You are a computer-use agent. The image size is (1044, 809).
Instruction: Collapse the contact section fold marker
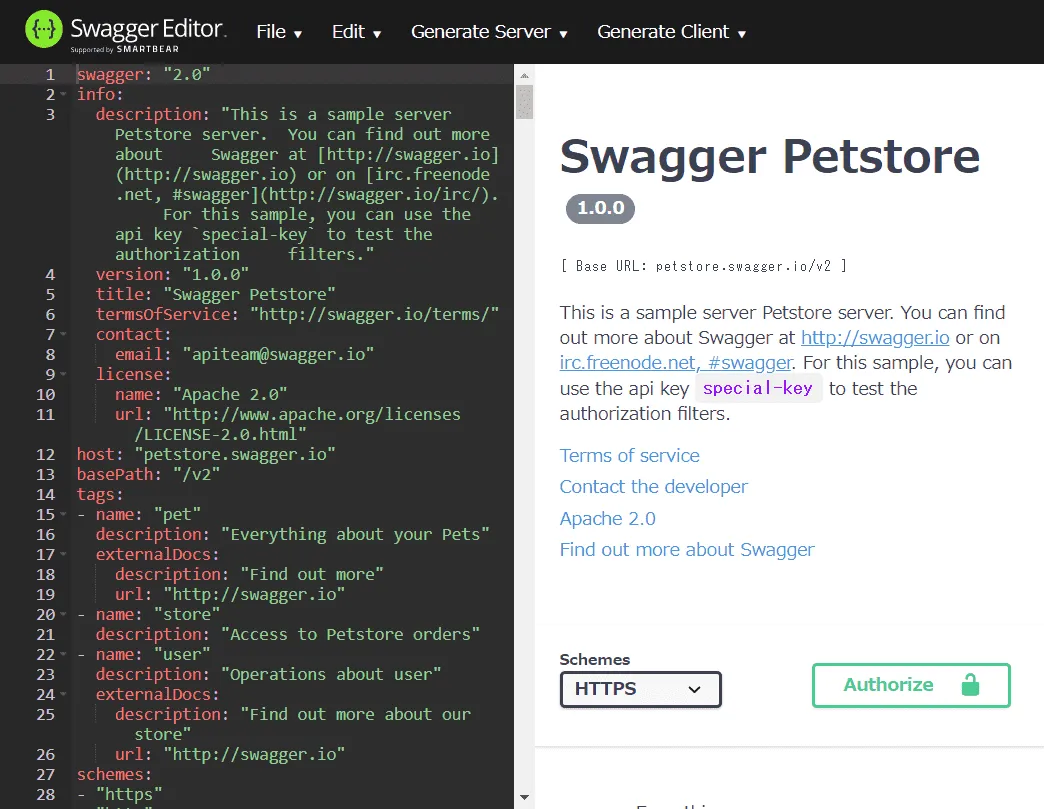pyautogui.click(x=64, y=333)
